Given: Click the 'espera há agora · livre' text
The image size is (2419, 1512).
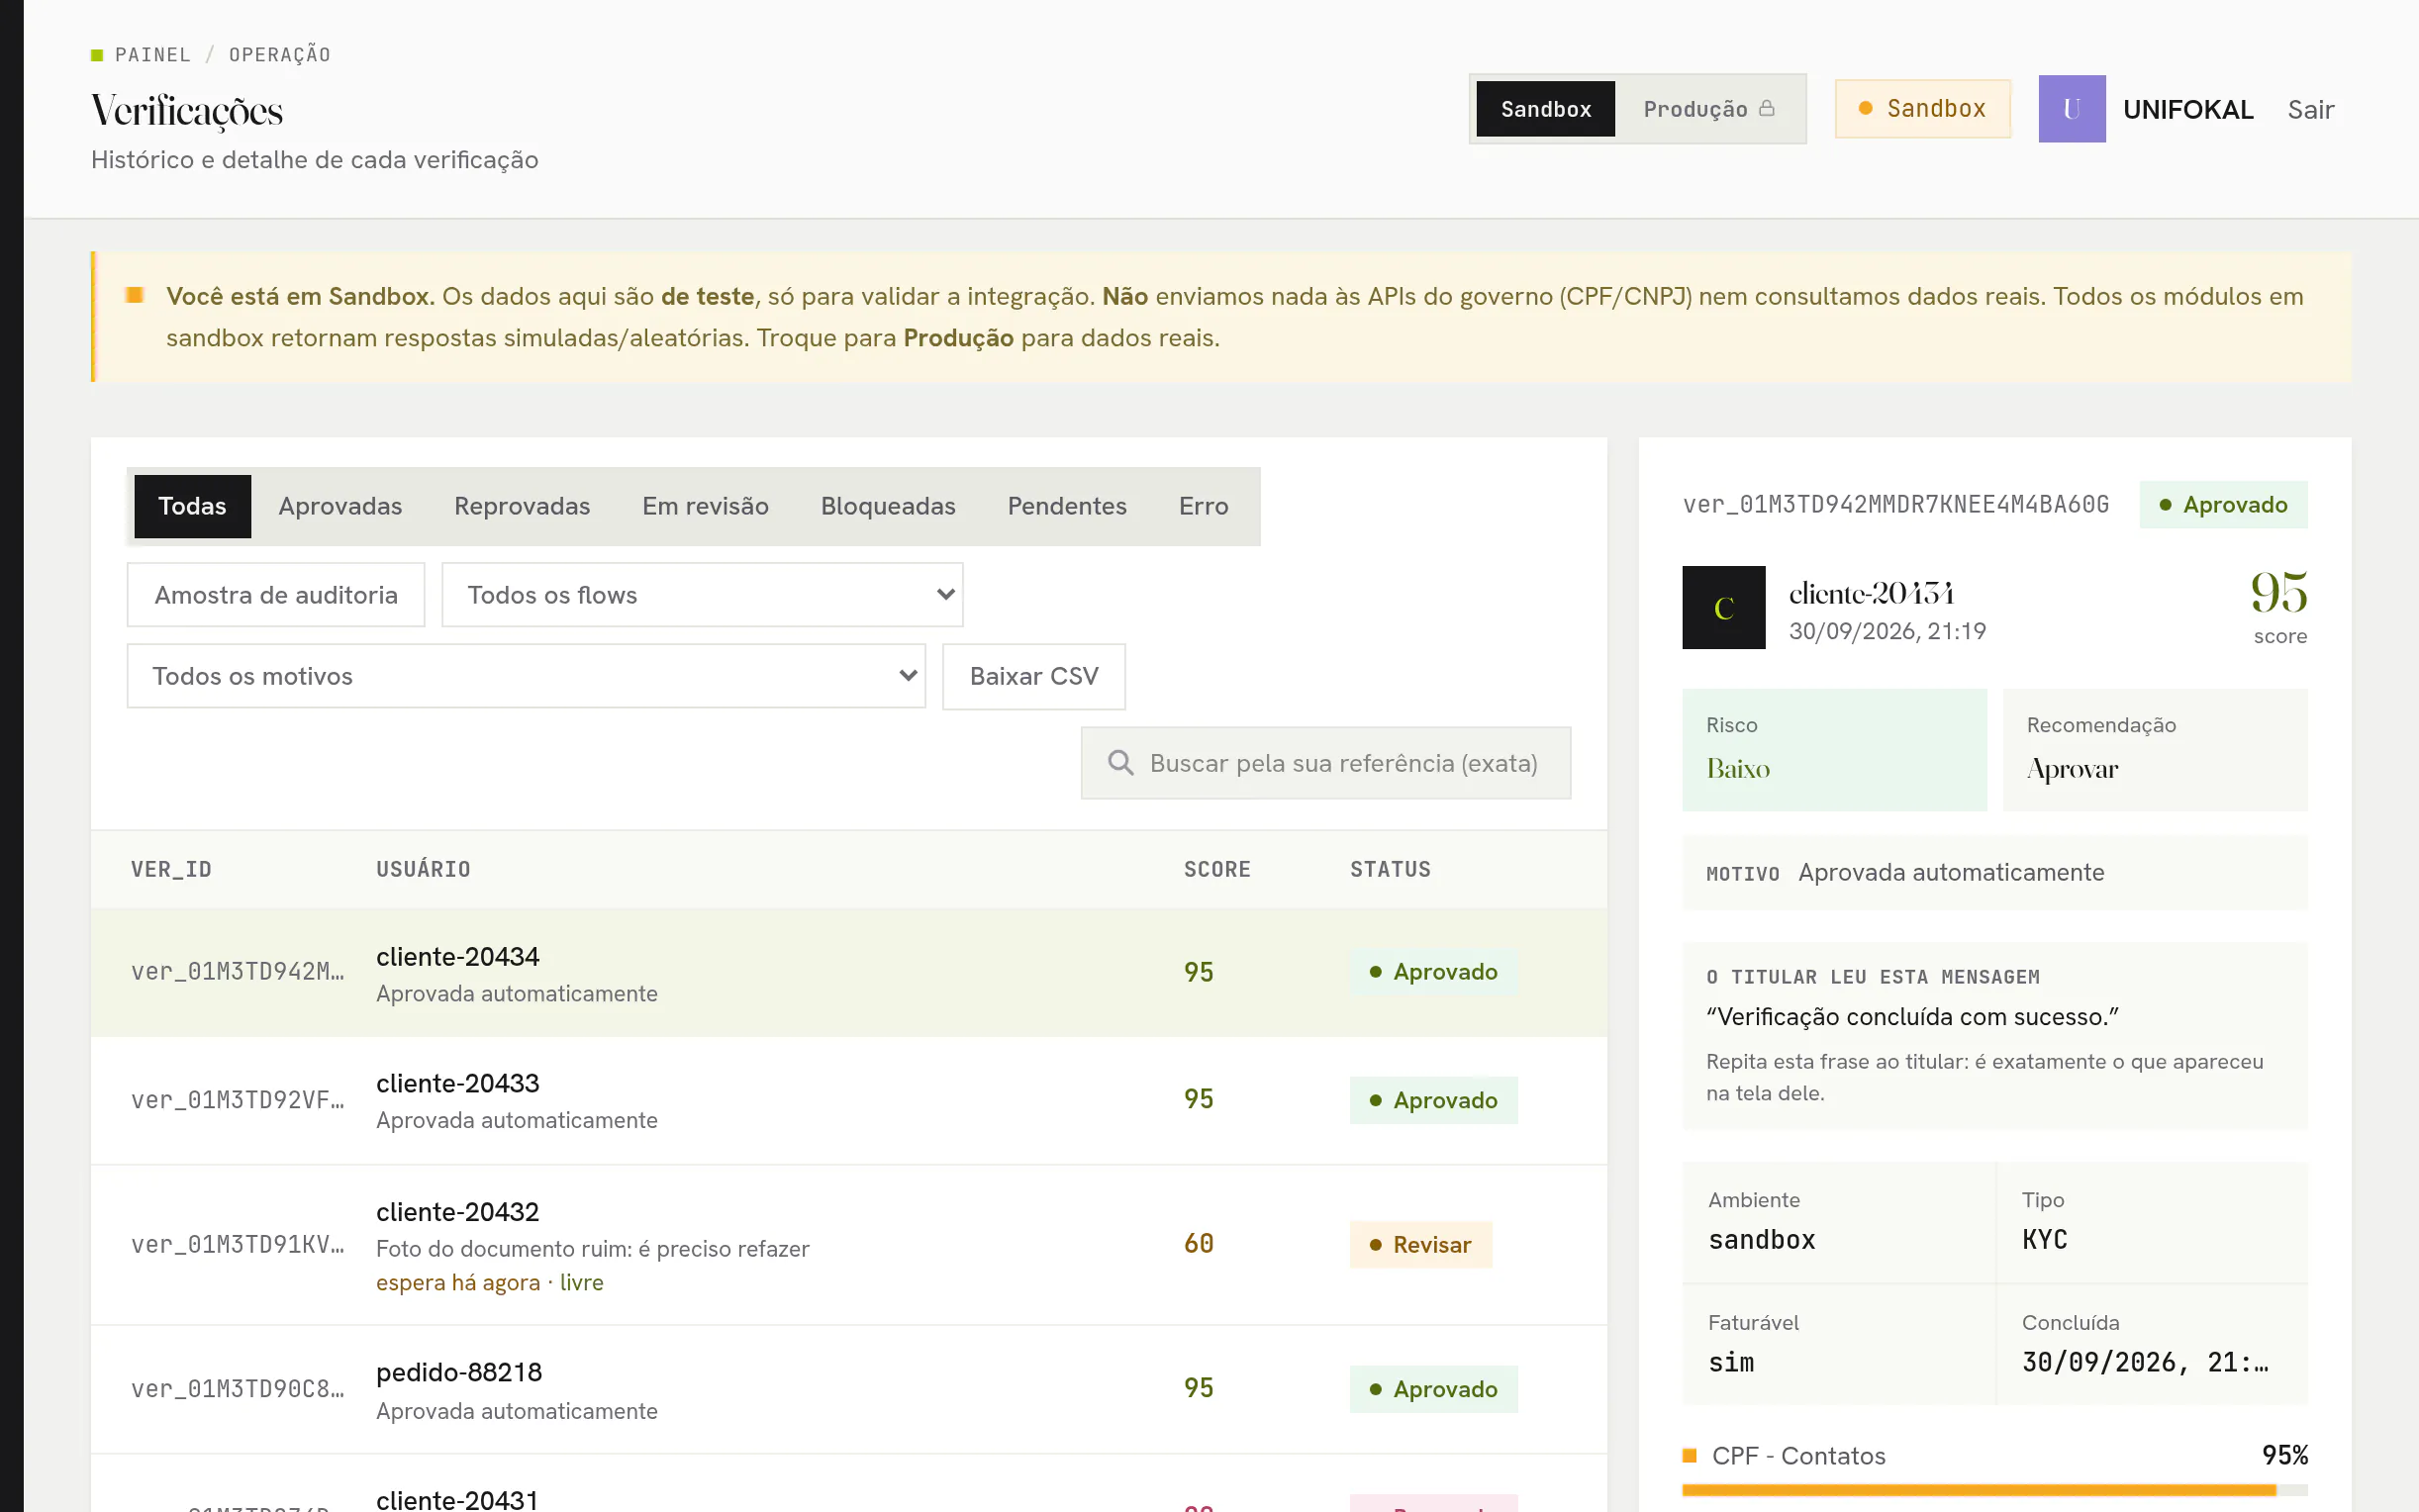Looking at the screenshot, I should tap(489, 1283).
